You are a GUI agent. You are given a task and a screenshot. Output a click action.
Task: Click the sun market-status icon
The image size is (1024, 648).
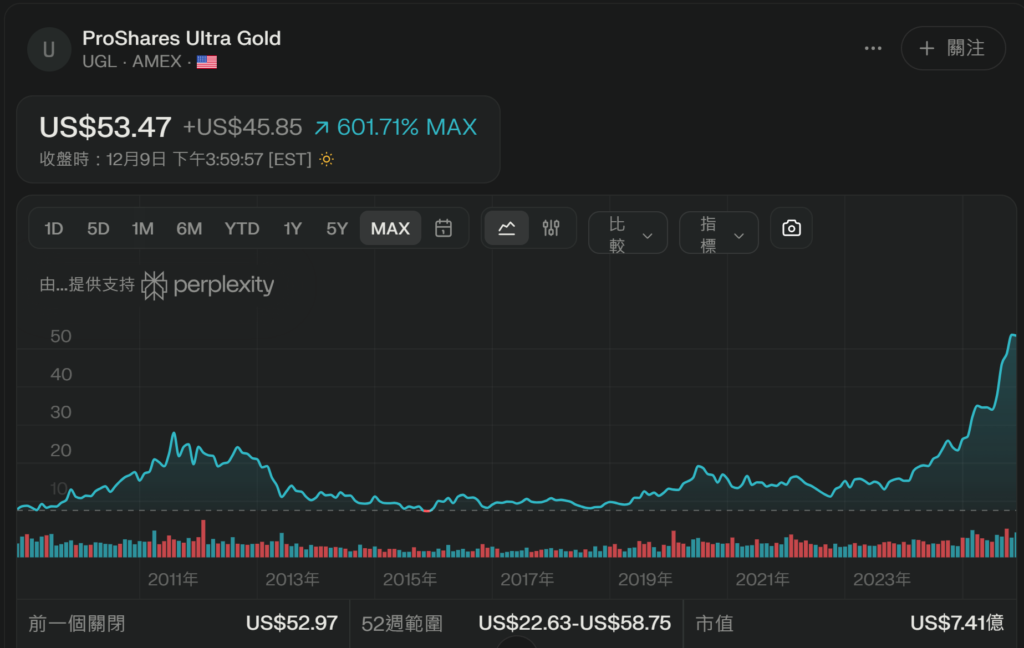[x=326, y=159]
